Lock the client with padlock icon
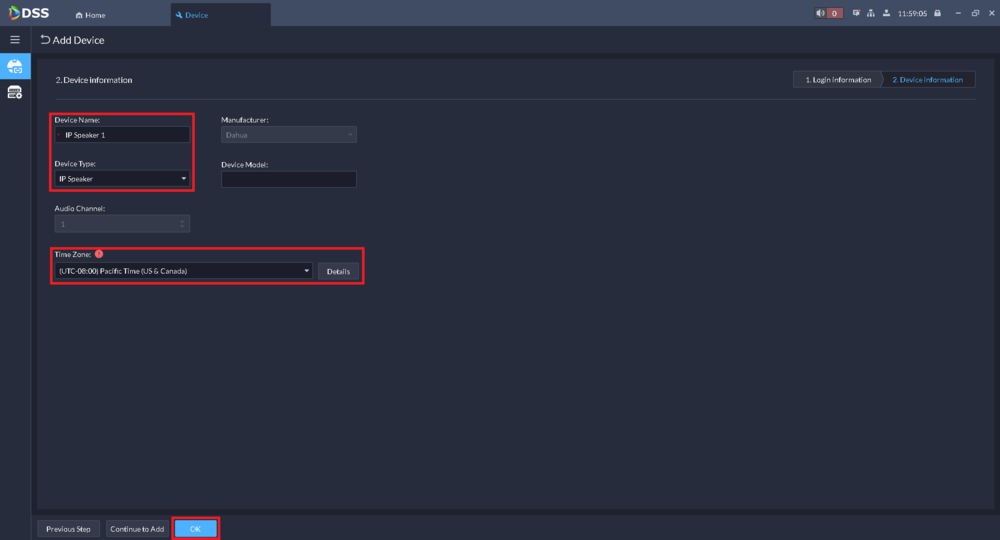Image resolution: width=1000 pixels, height=540 pixels. (x=938, y=13)
